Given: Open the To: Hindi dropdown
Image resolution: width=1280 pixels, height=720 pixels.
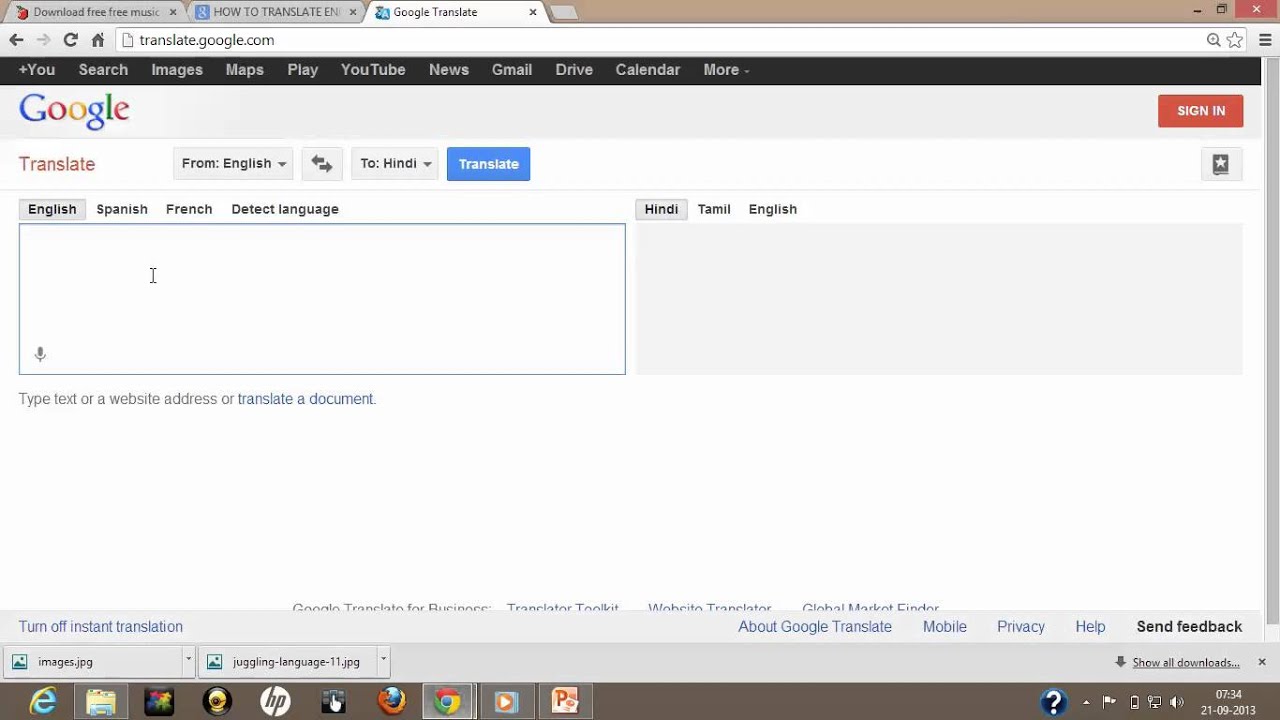Looking at the screenshot, I should 395,164.
